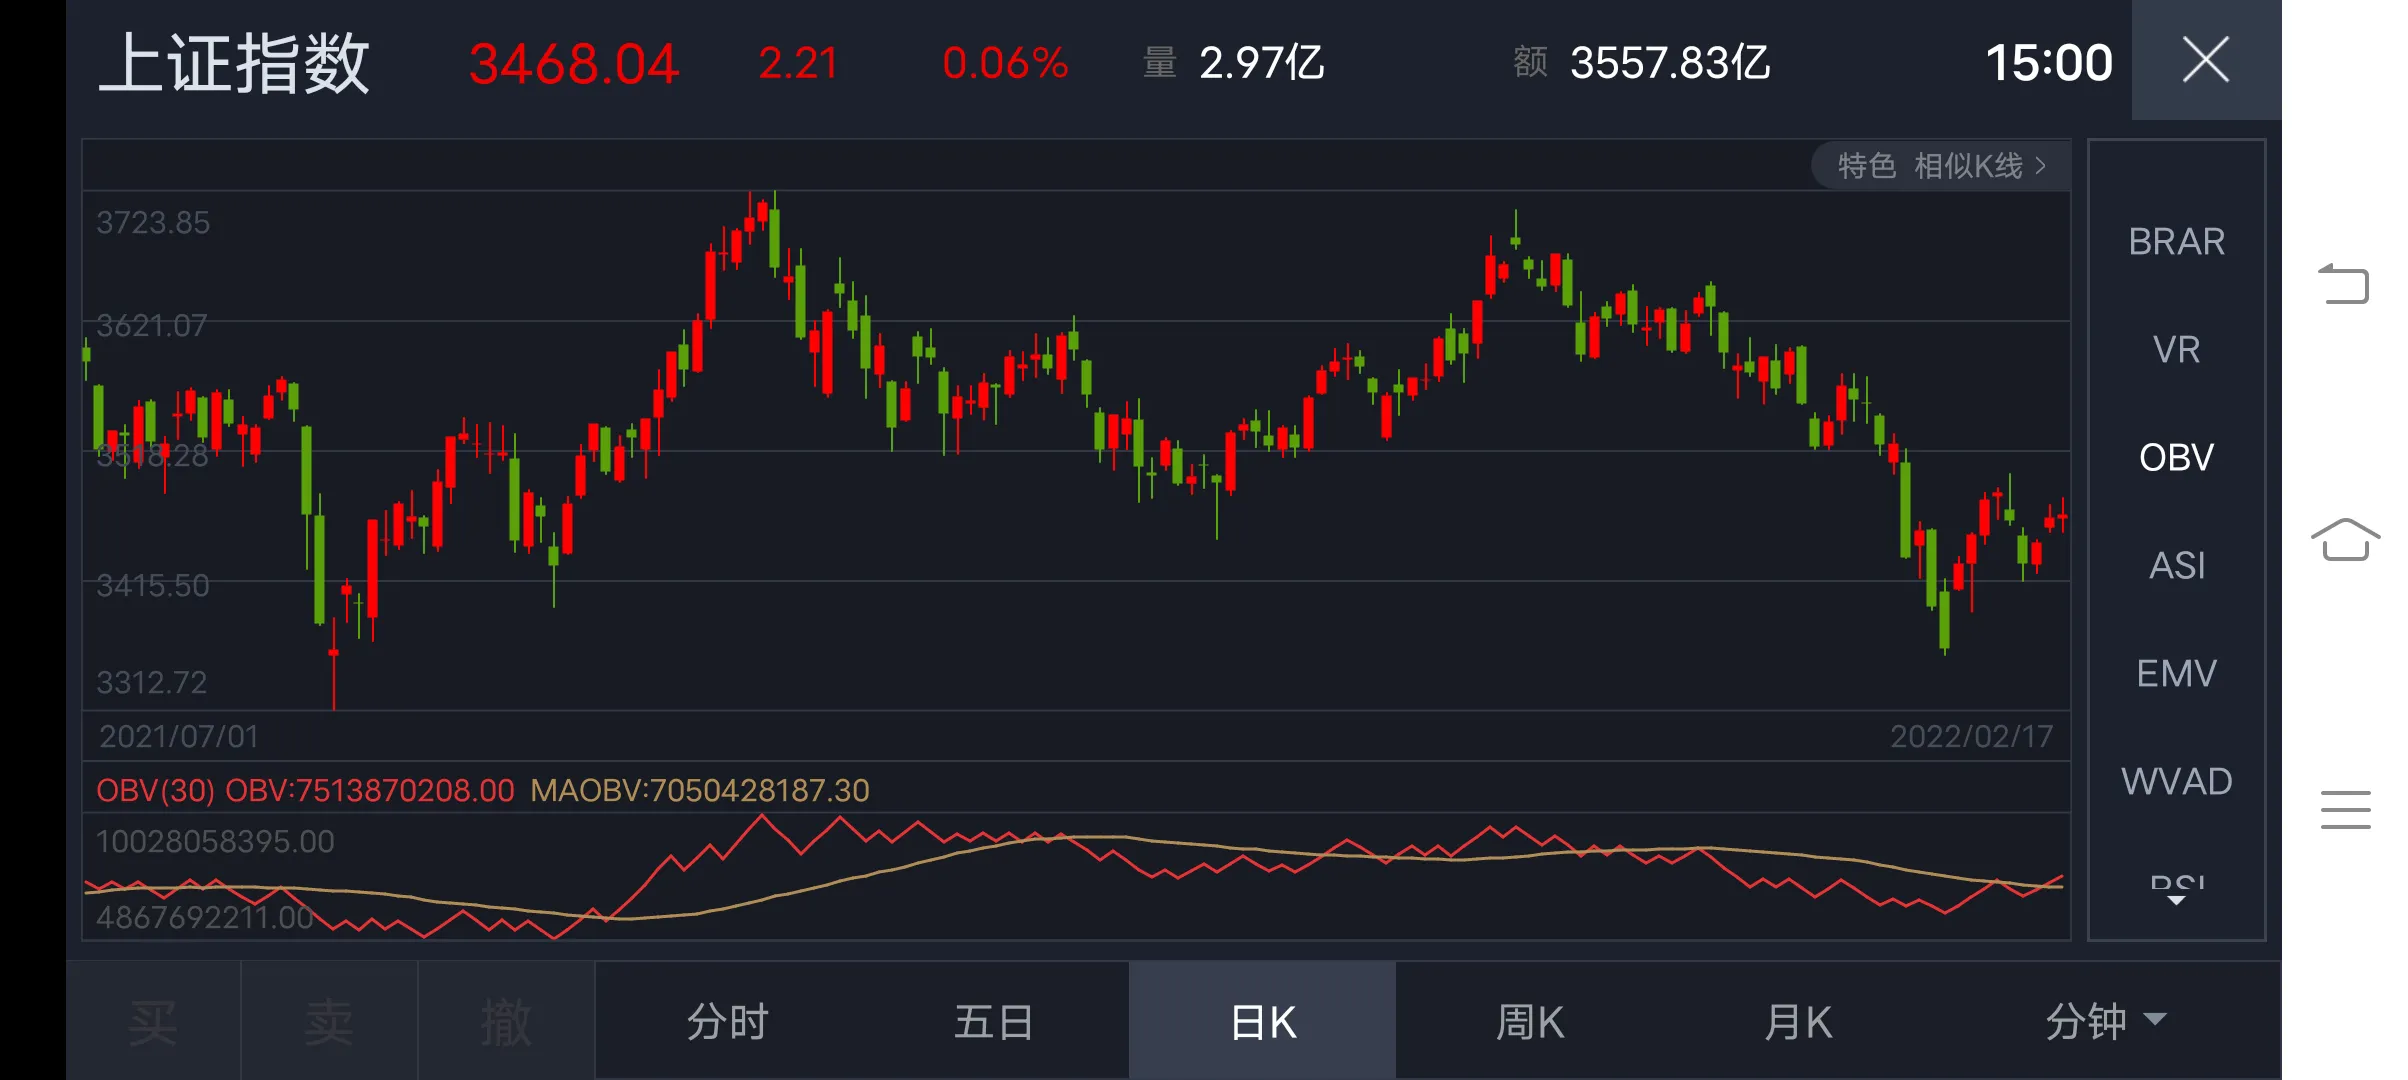Tap the volume value 2.97亿
This screenshot has width=2408, height=1080.
pyautogui.click(x=1262, y=63)
